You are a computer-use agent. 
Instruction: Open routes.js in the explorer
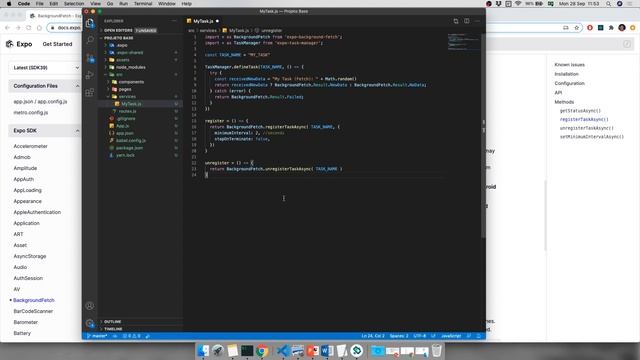[127, 111]
